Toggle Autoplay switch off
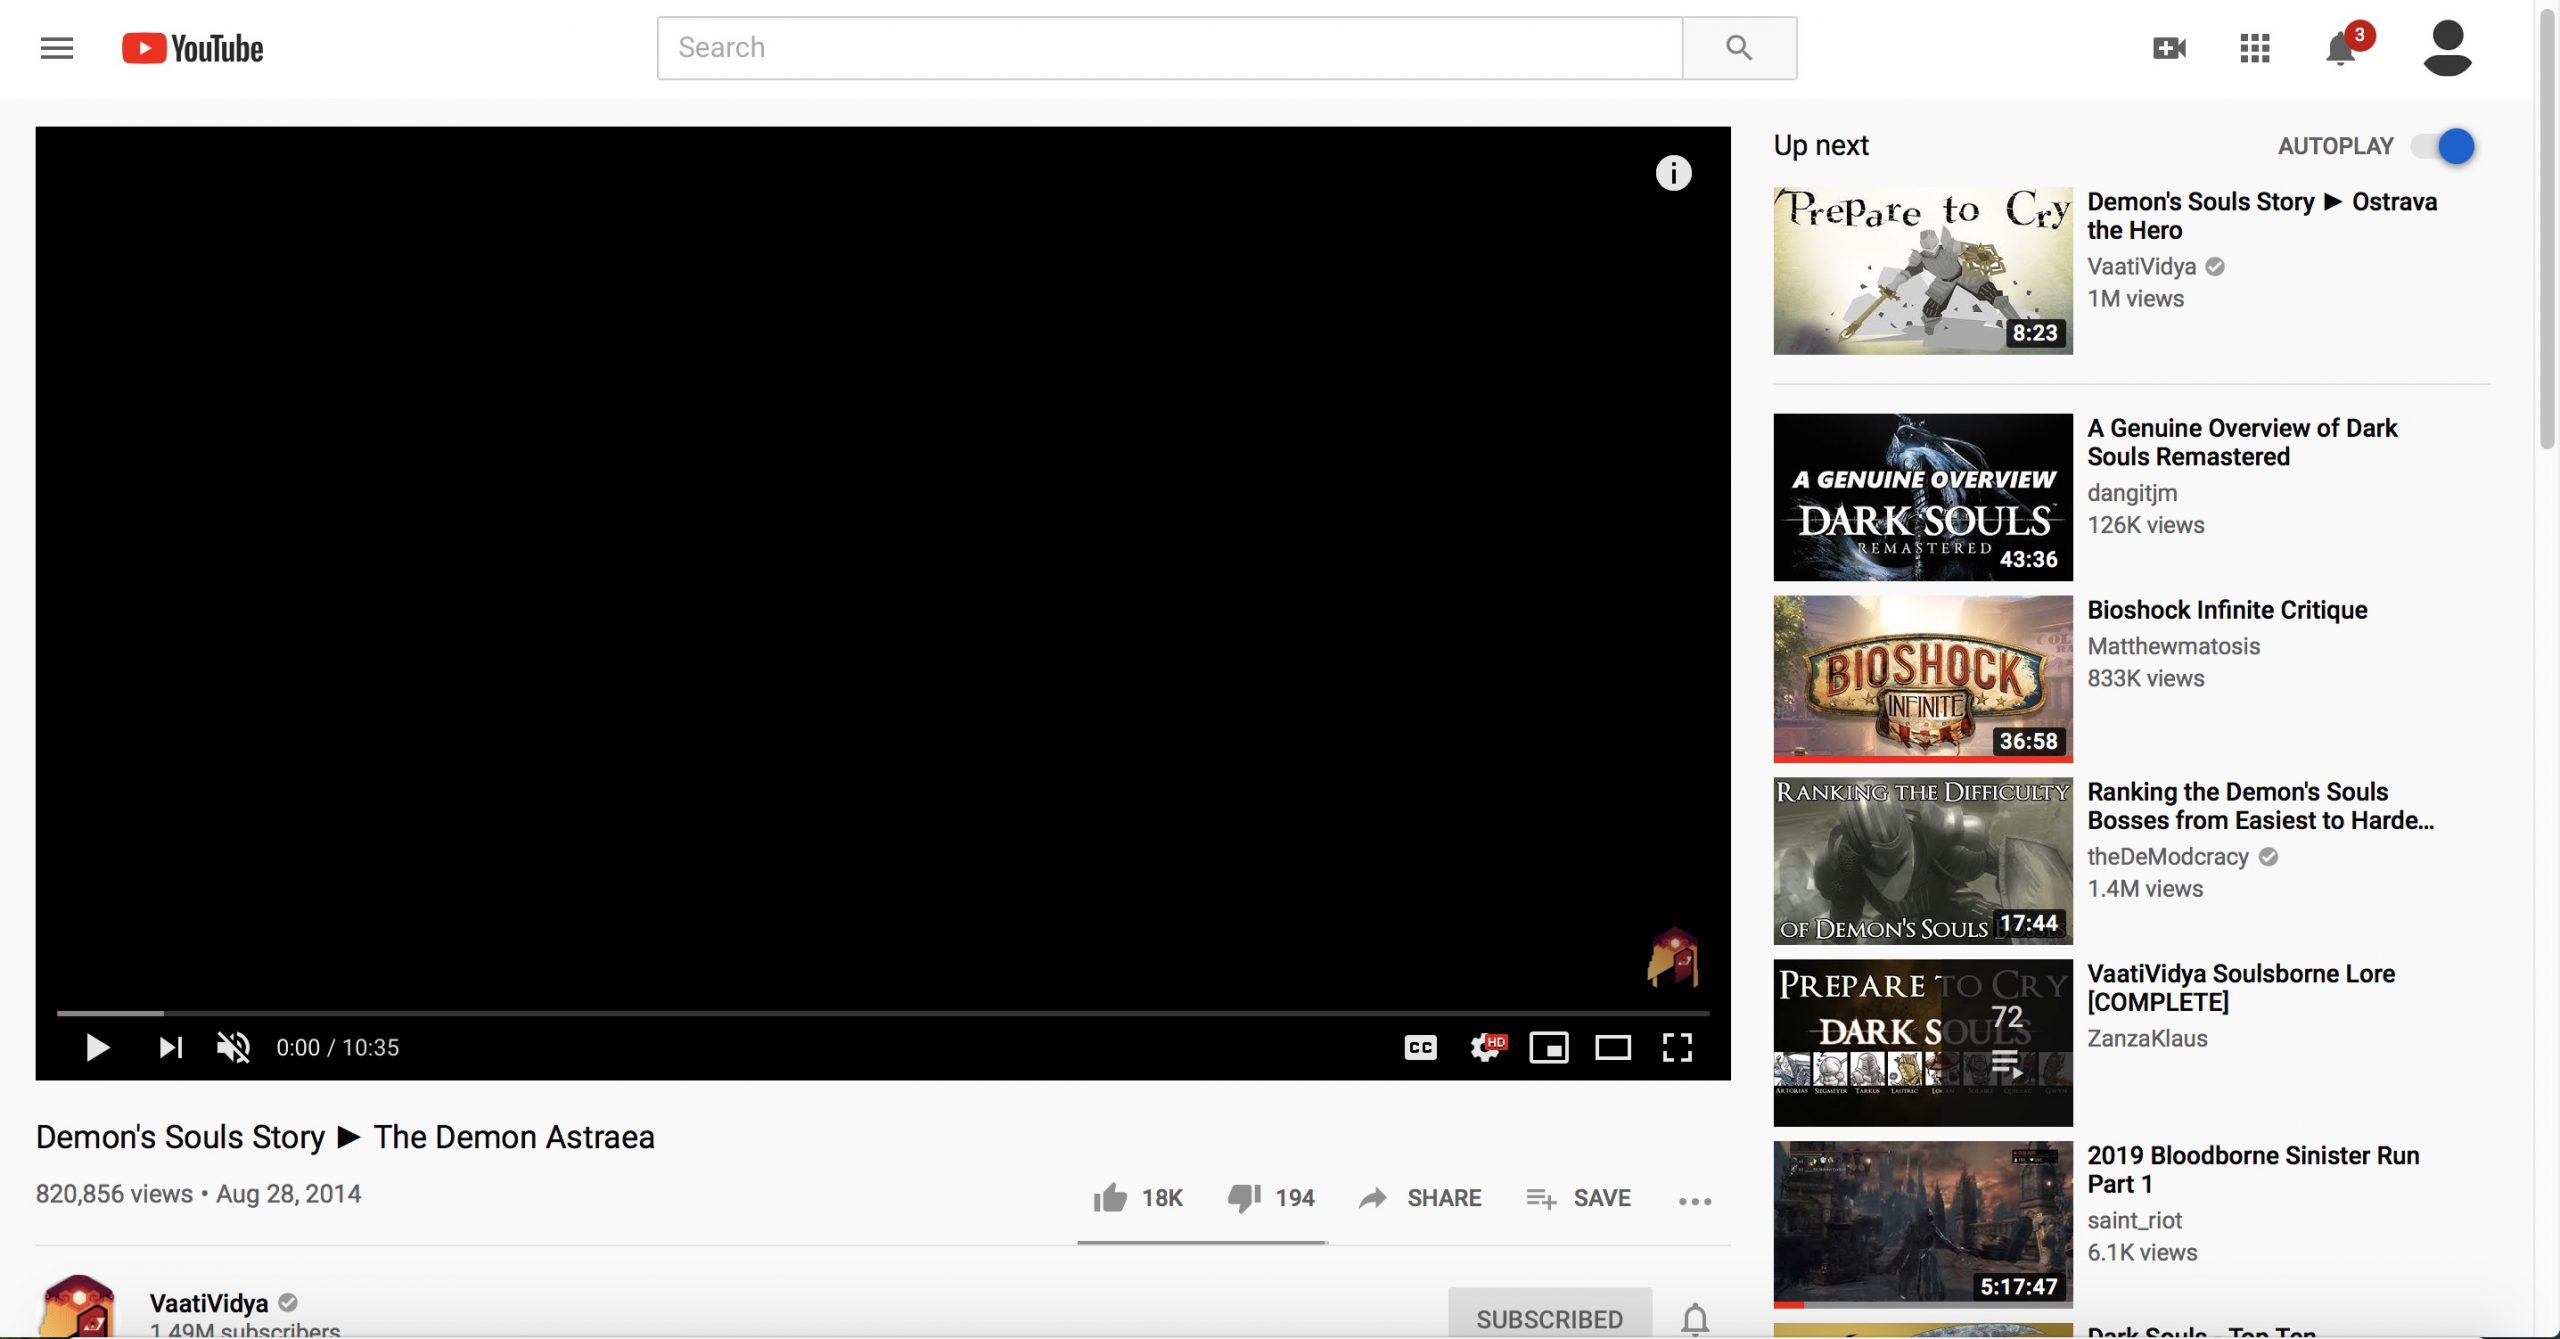The width and height of the screenshot is (2560, 1339). click(2442, 146)
